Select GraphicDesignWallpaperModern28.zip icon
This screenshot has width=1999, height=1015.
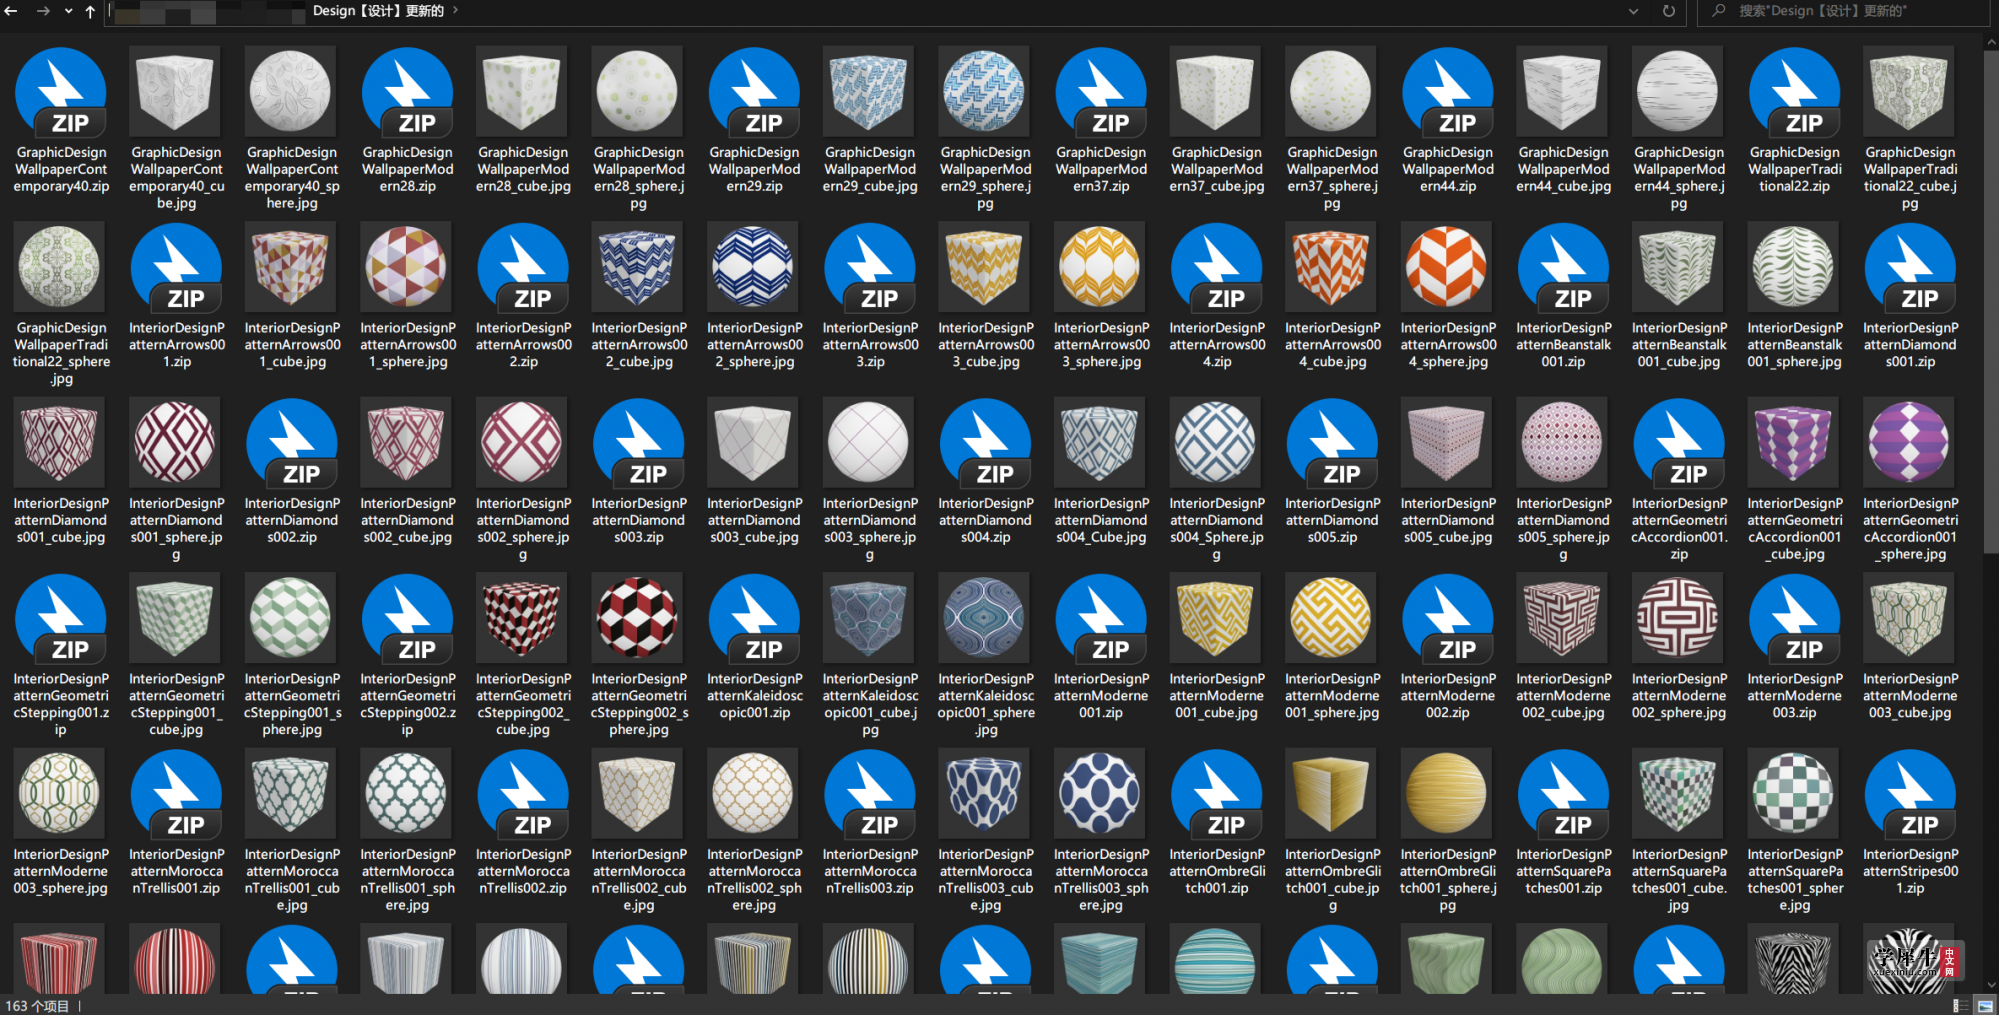pyautogui.click(x=407, y=91)
